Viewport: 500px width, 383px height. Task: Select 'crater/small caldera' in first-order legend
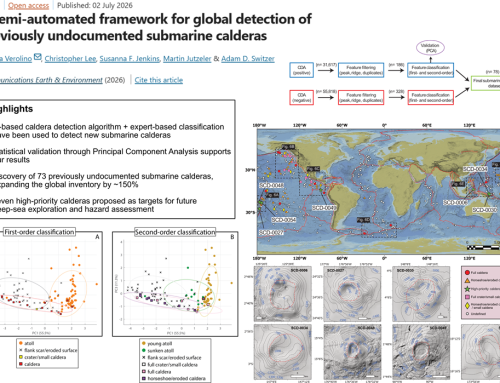[x=42, y=357]
